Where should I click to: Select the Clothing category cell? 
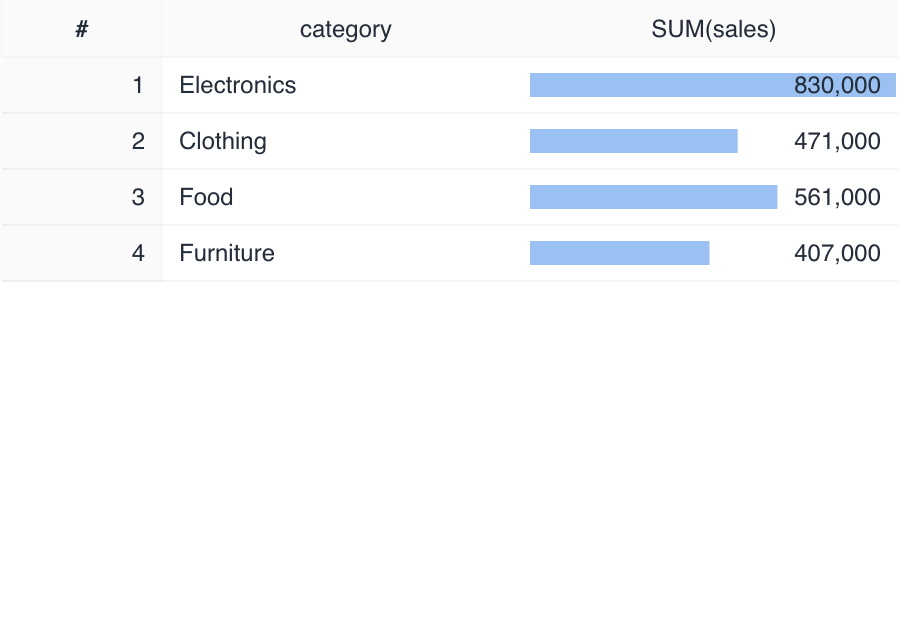click(x=223, y=142)
